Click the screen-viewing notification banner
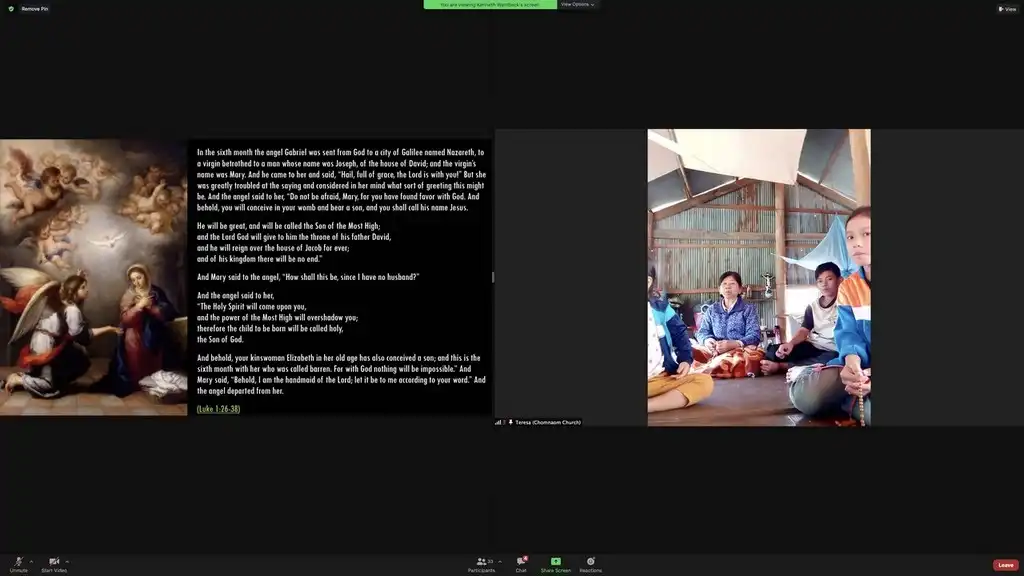 pyautogui.click(x=490, y=5)
